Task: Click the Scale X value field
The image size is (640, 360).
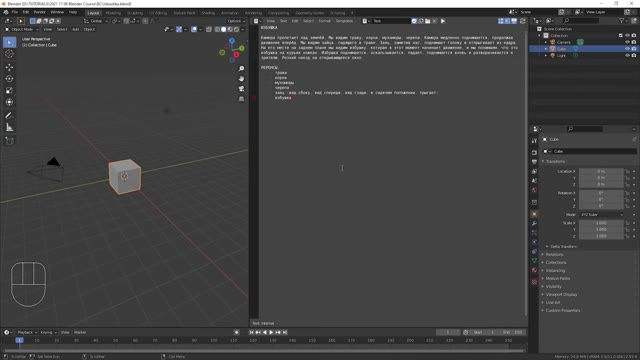Action: pos(601,223)
